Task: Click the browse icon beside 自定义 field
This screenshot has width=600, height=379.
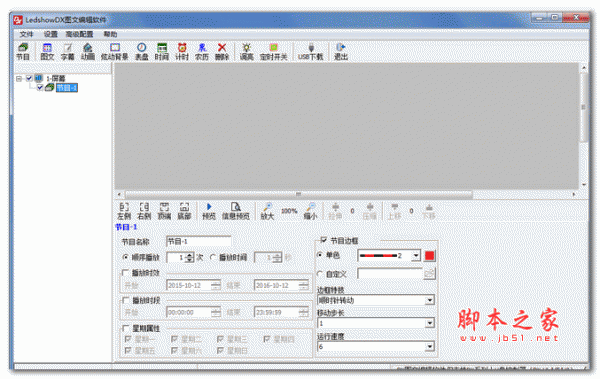Action: point(429,273)
